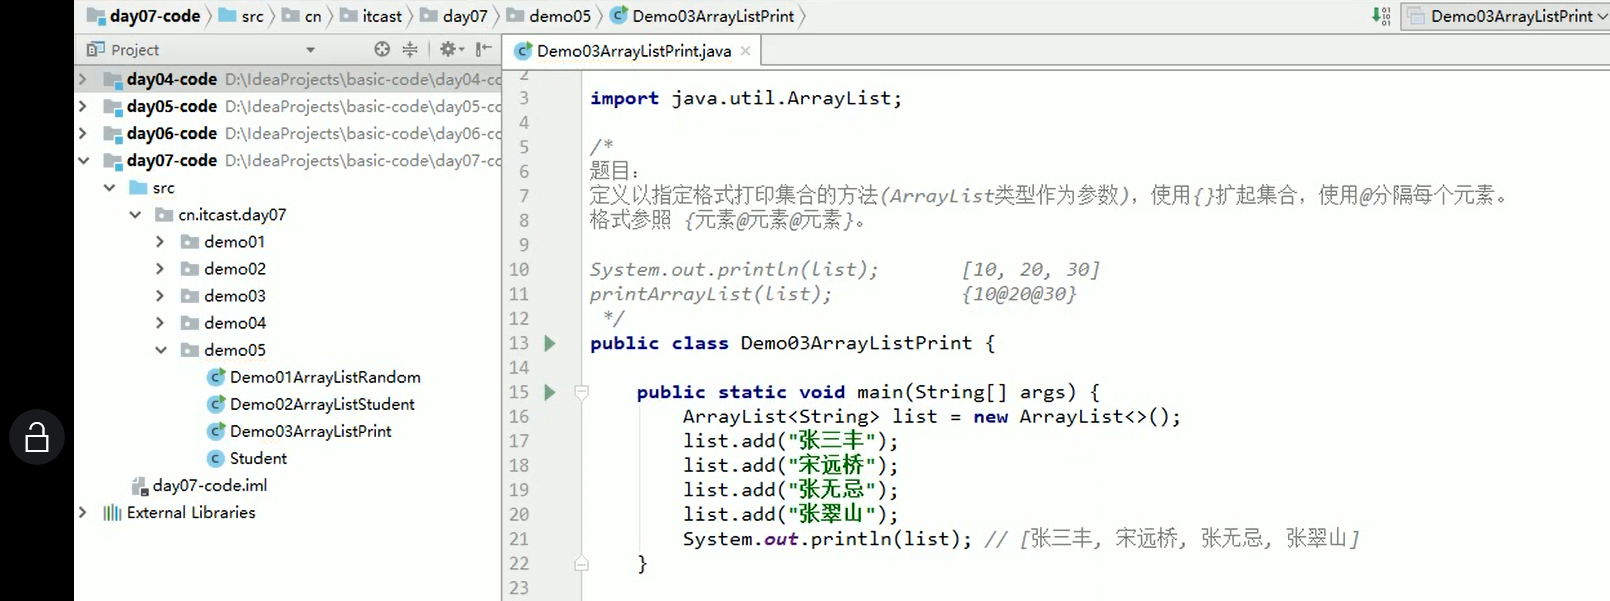Click the Collapse All icon in Project panel

tap(410, 49)
